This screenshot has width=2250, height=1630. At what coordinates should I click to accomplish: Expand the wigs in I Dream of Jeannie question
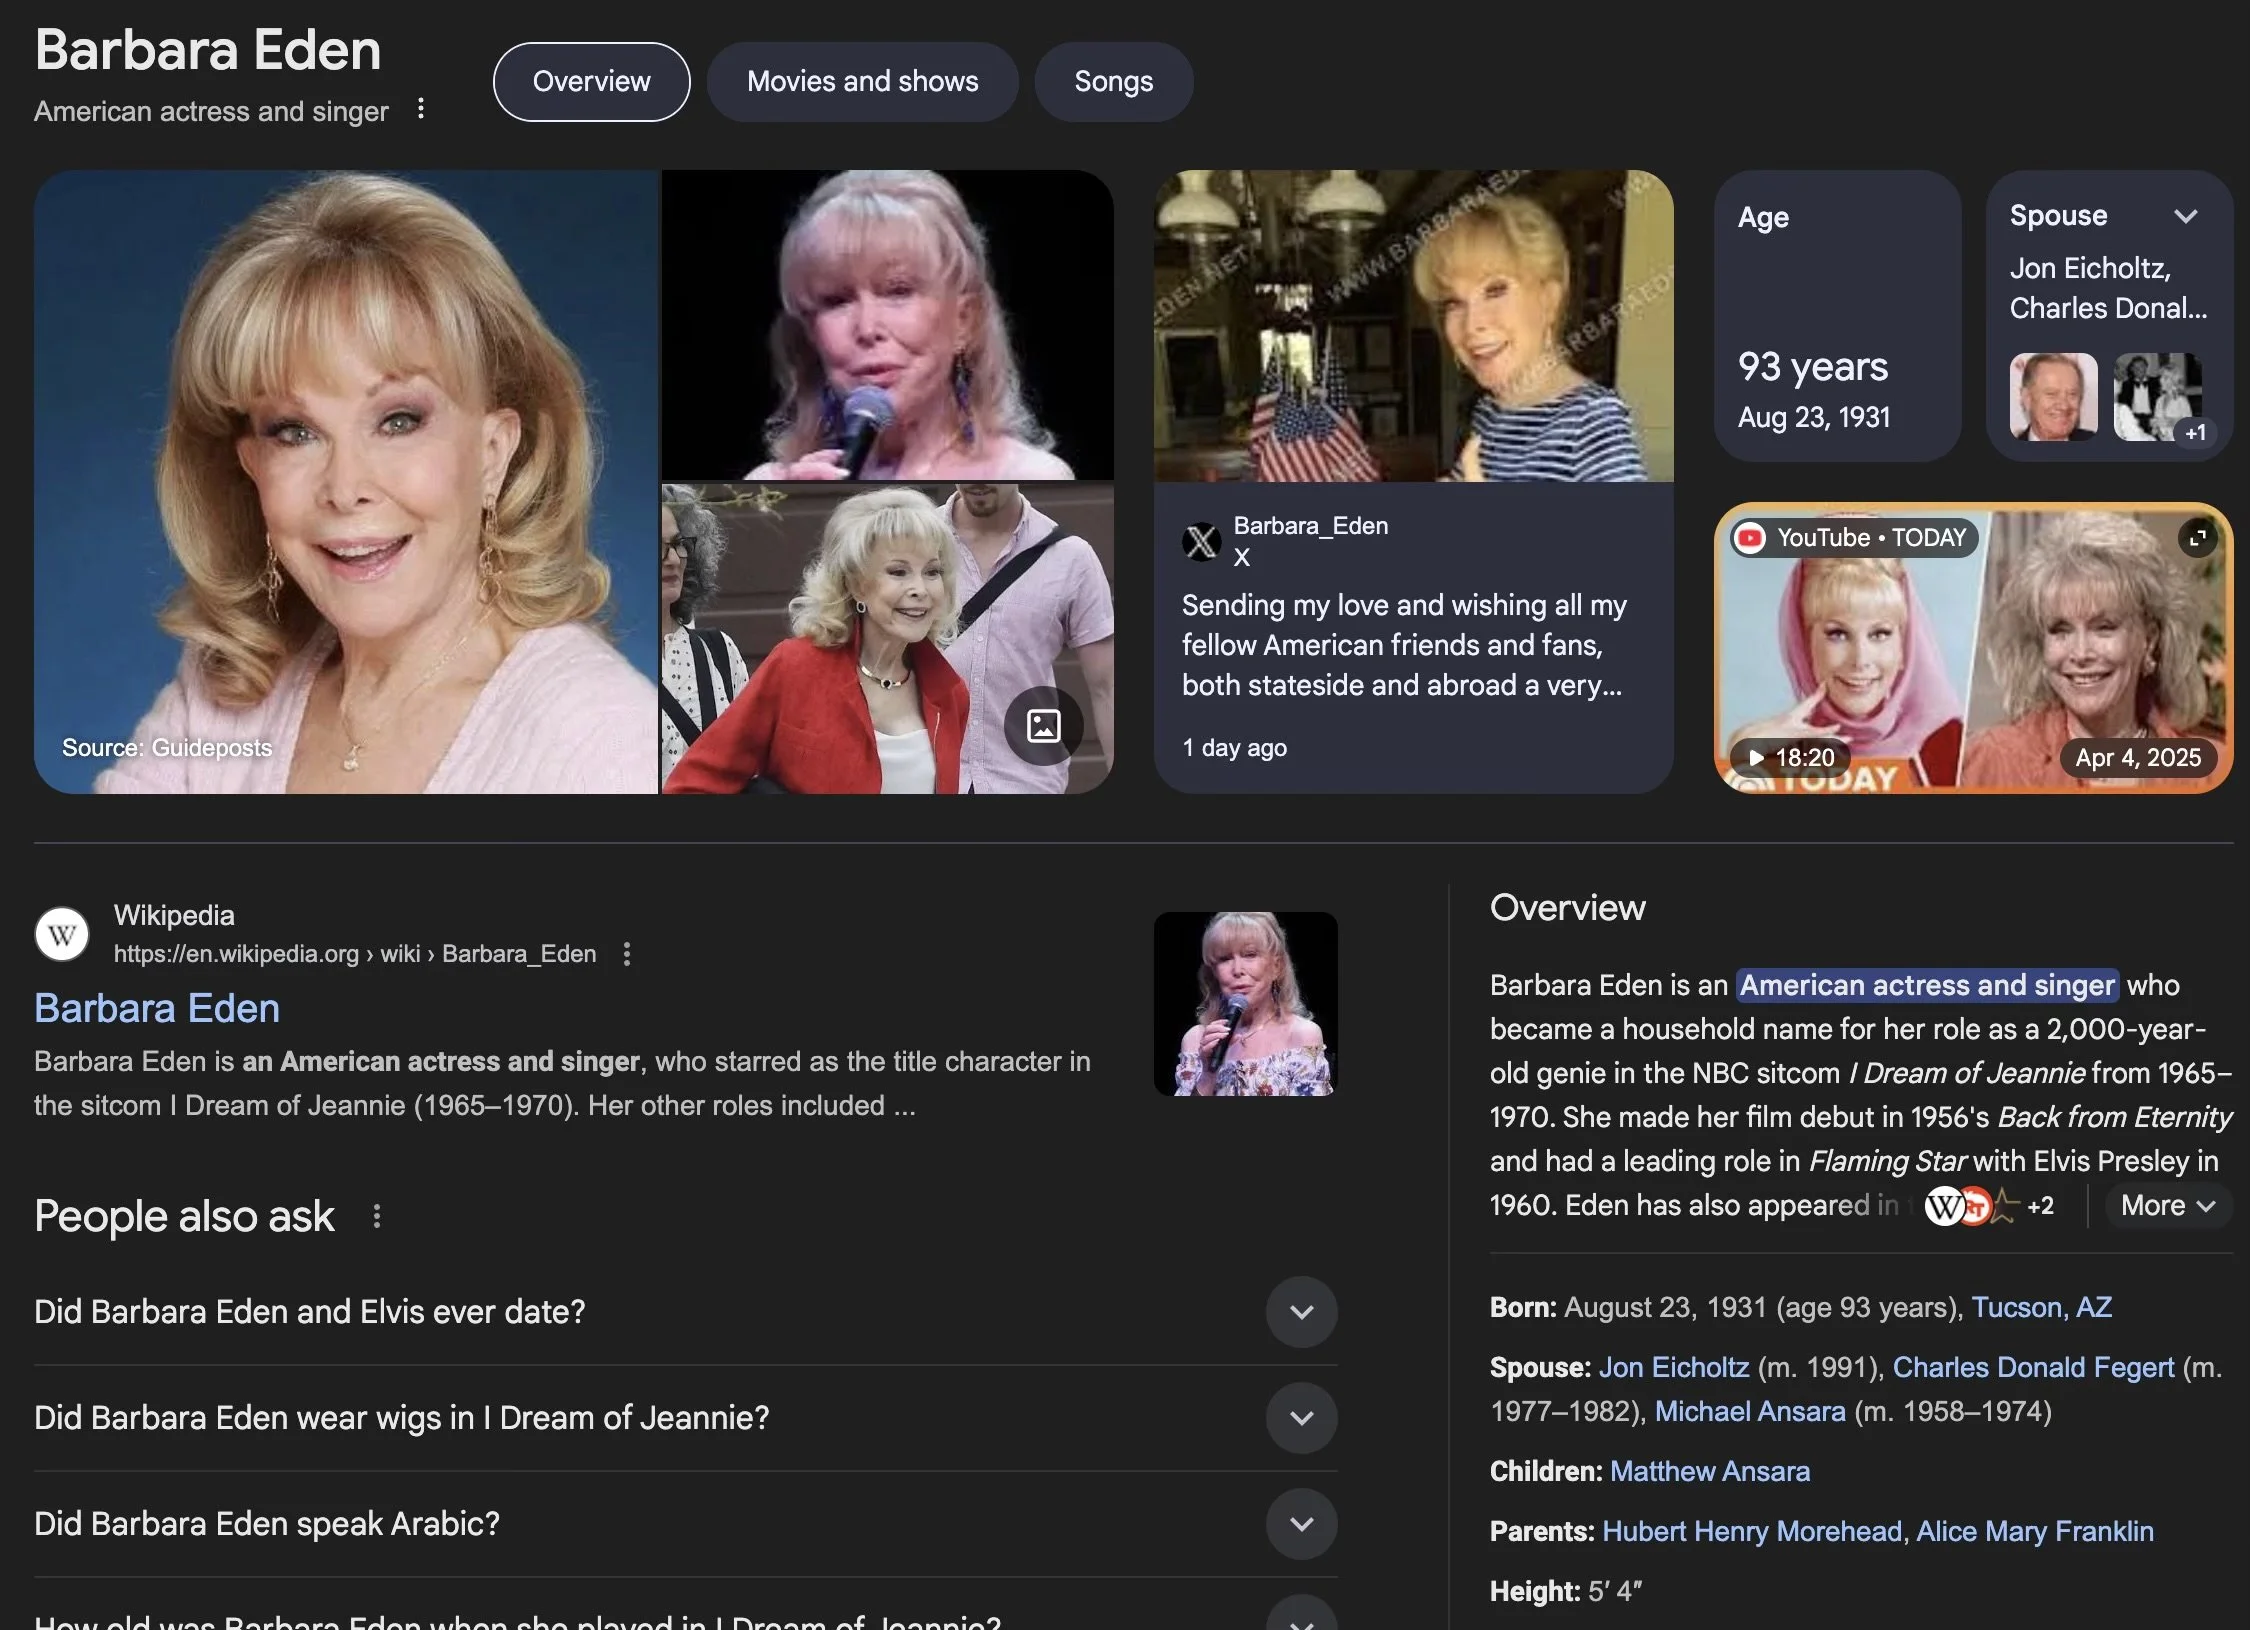[x=1301, y=1418]
